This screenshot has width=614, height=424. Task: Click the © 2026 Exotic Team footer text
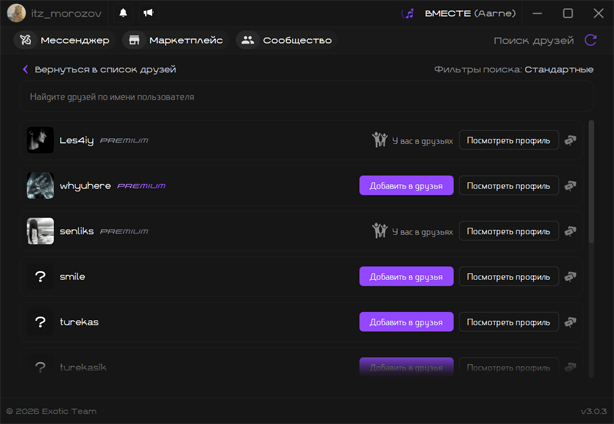51,411
